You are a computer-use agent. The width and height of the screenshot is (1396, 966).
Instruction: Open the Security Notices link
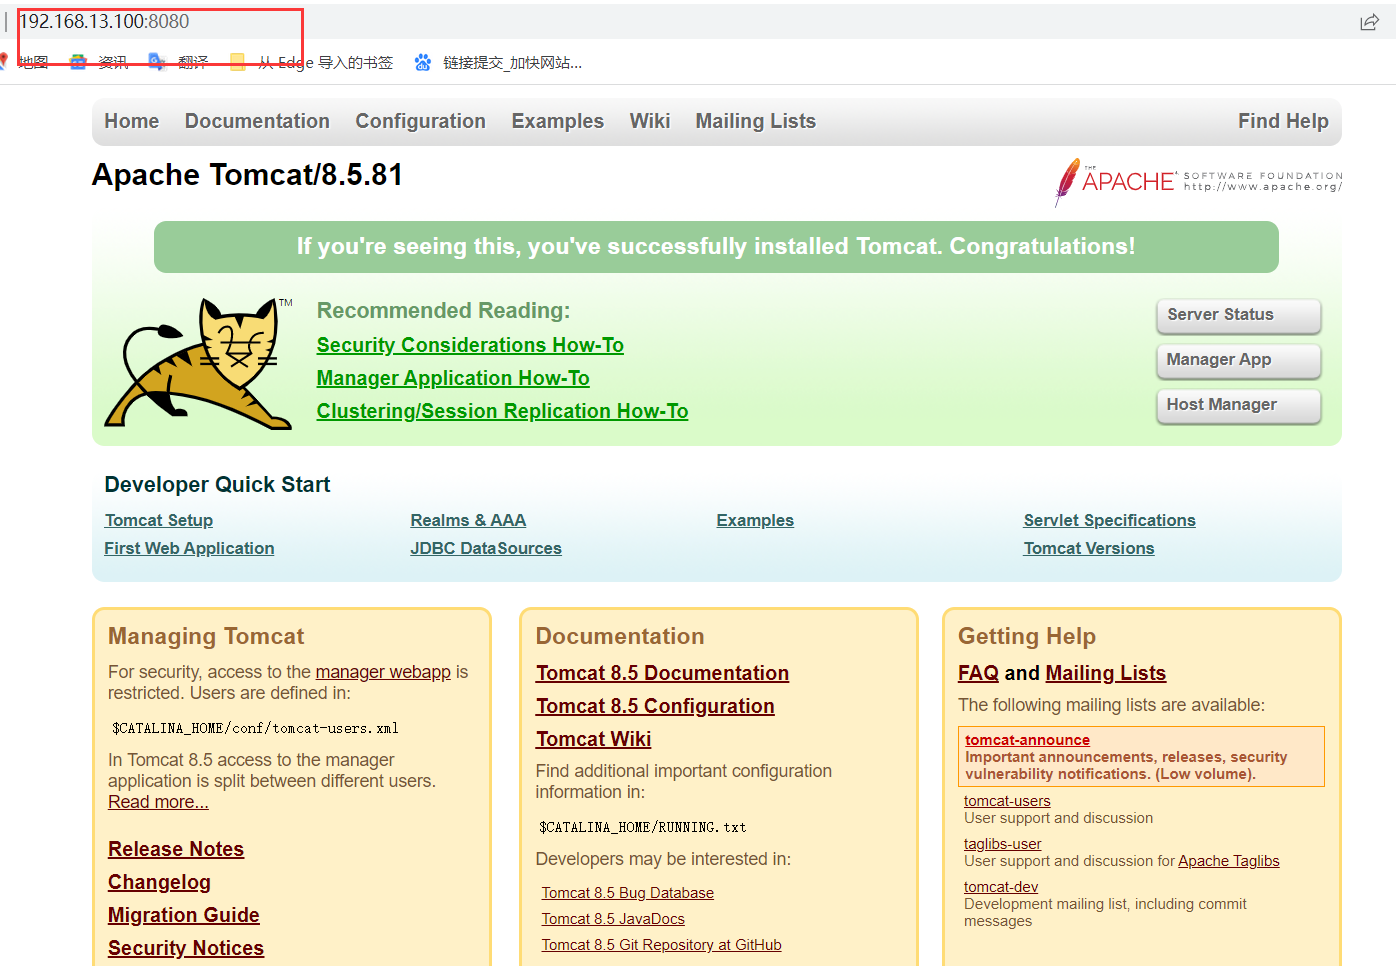pos(186,948)
